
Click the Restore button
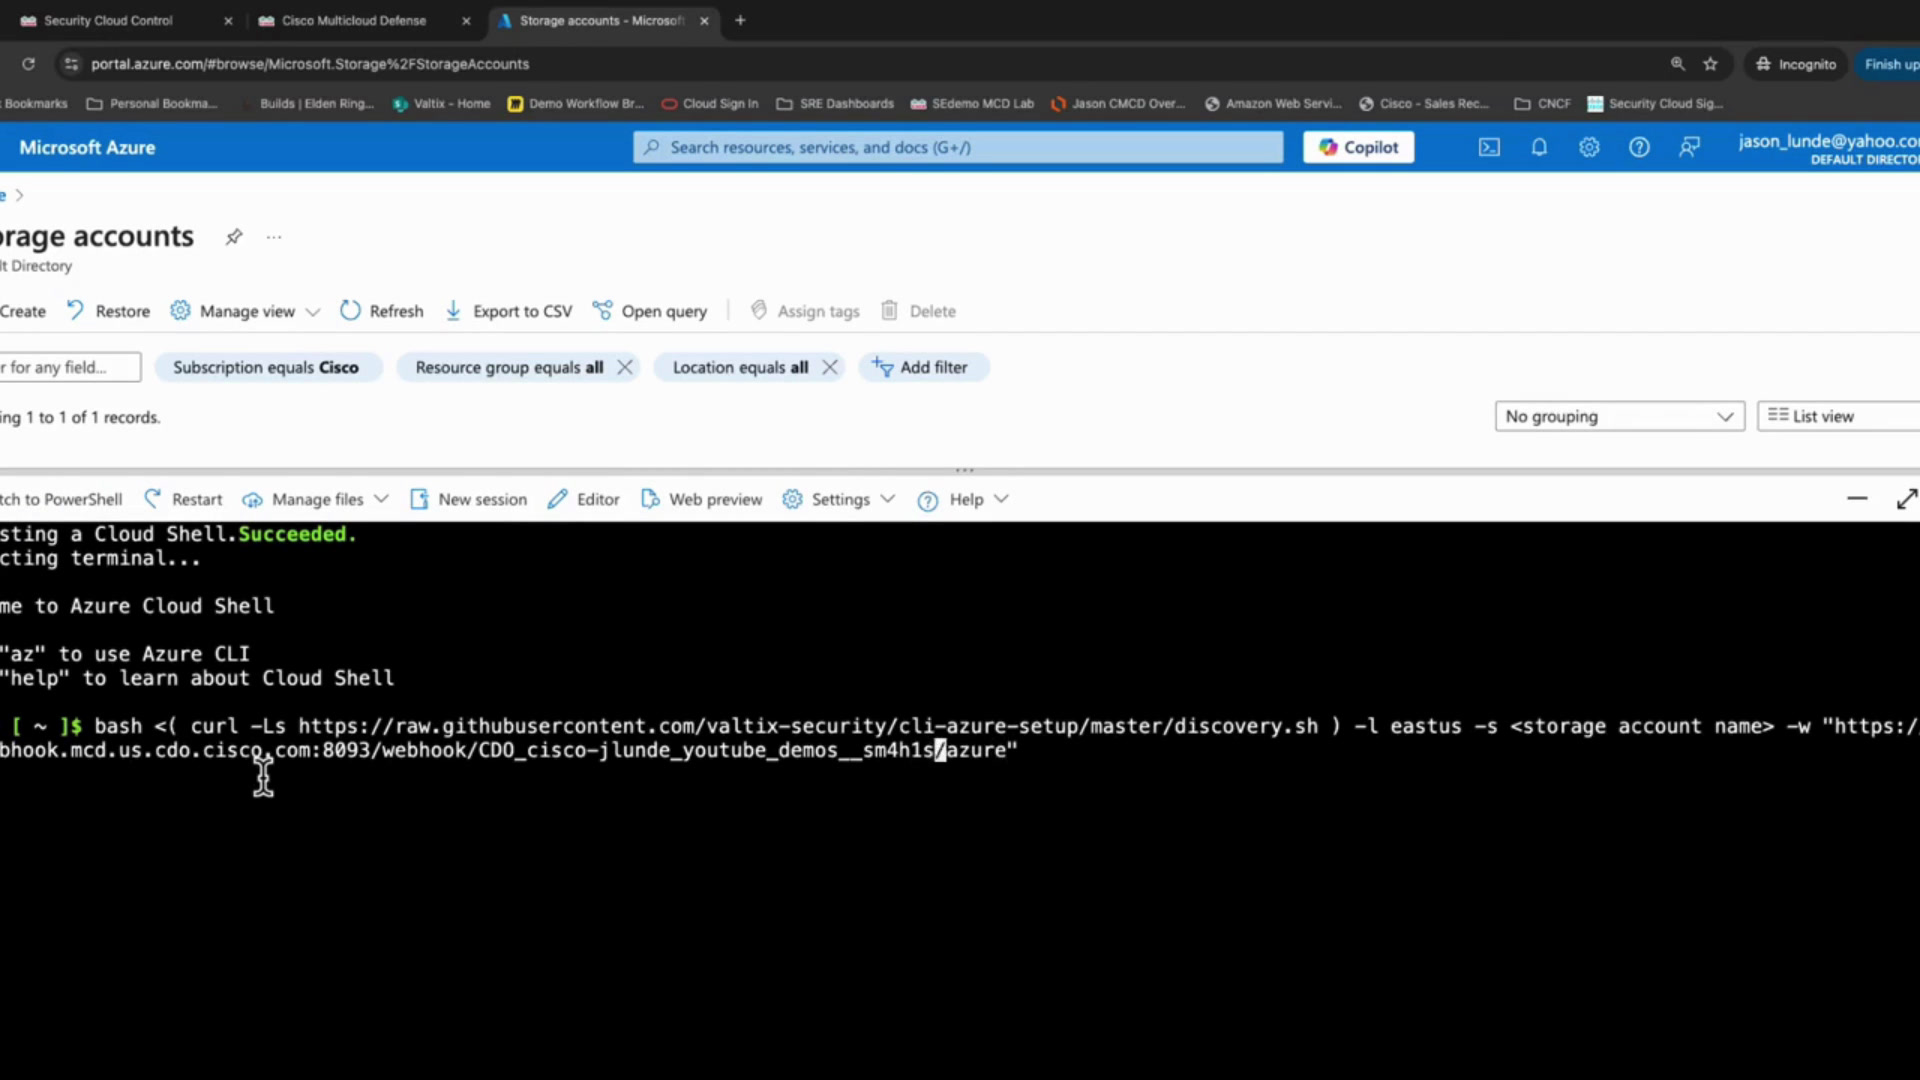(108, 311)
